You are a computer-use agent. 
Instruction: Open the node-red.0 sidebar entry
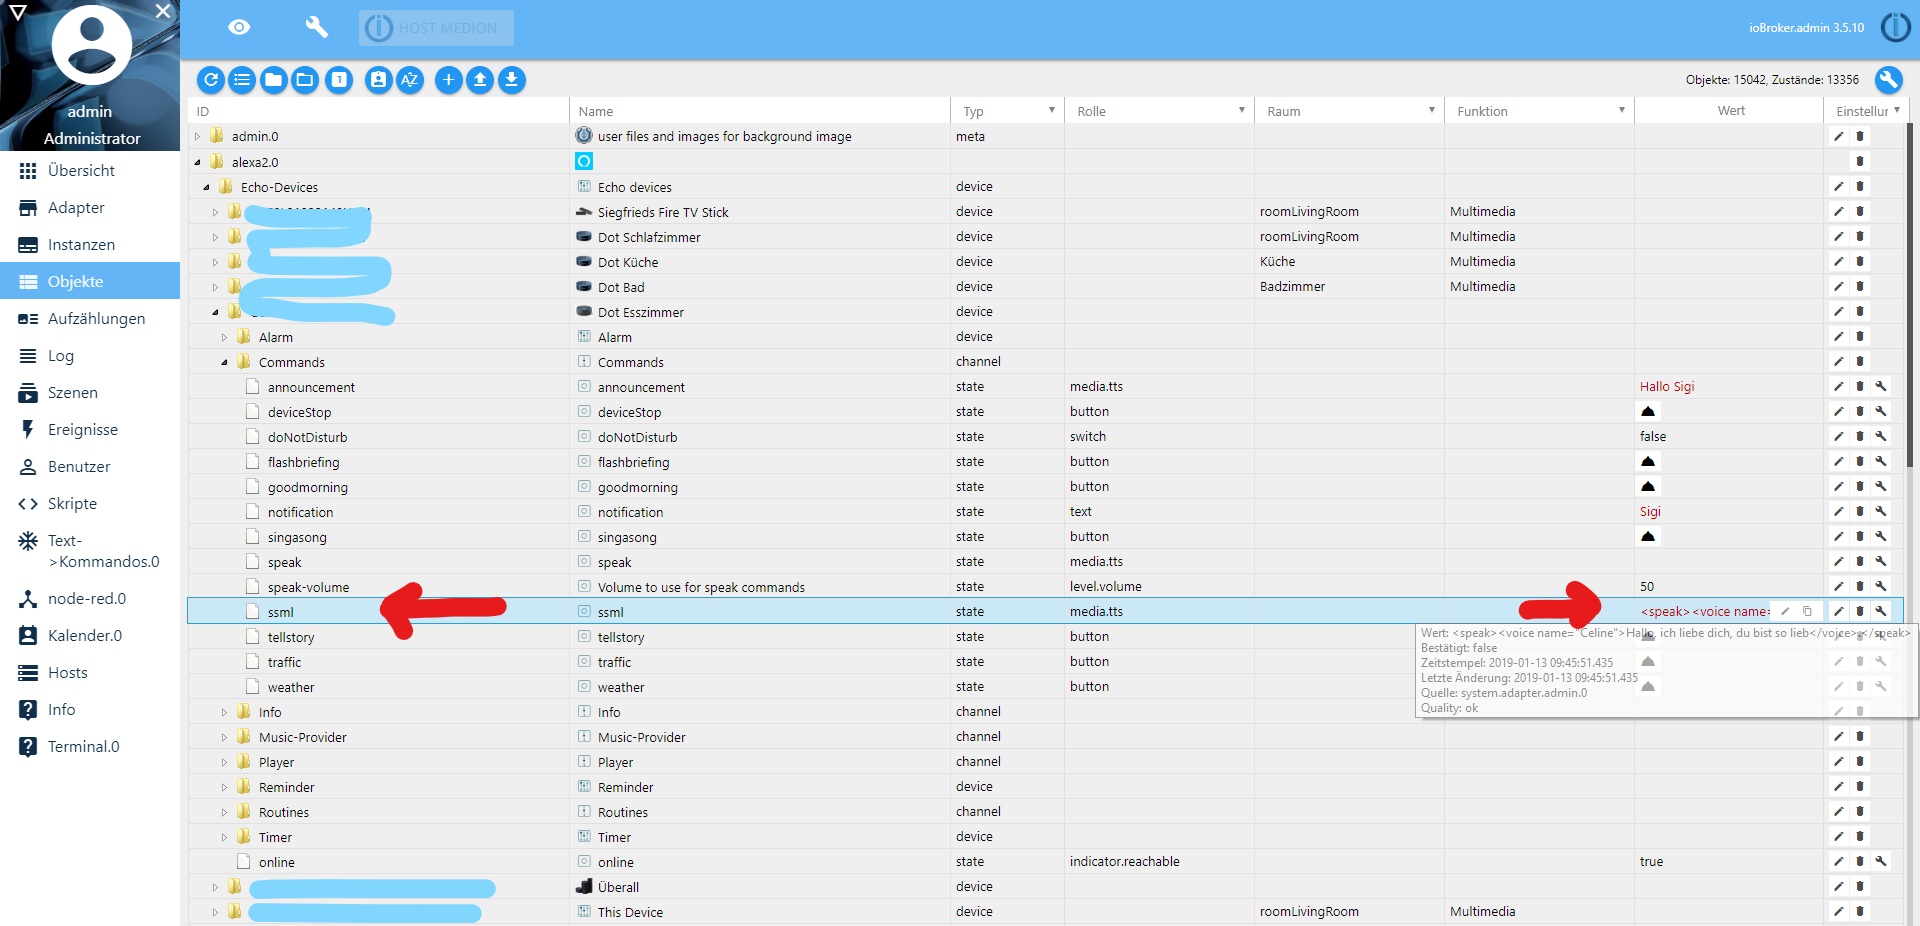point(90,599)
